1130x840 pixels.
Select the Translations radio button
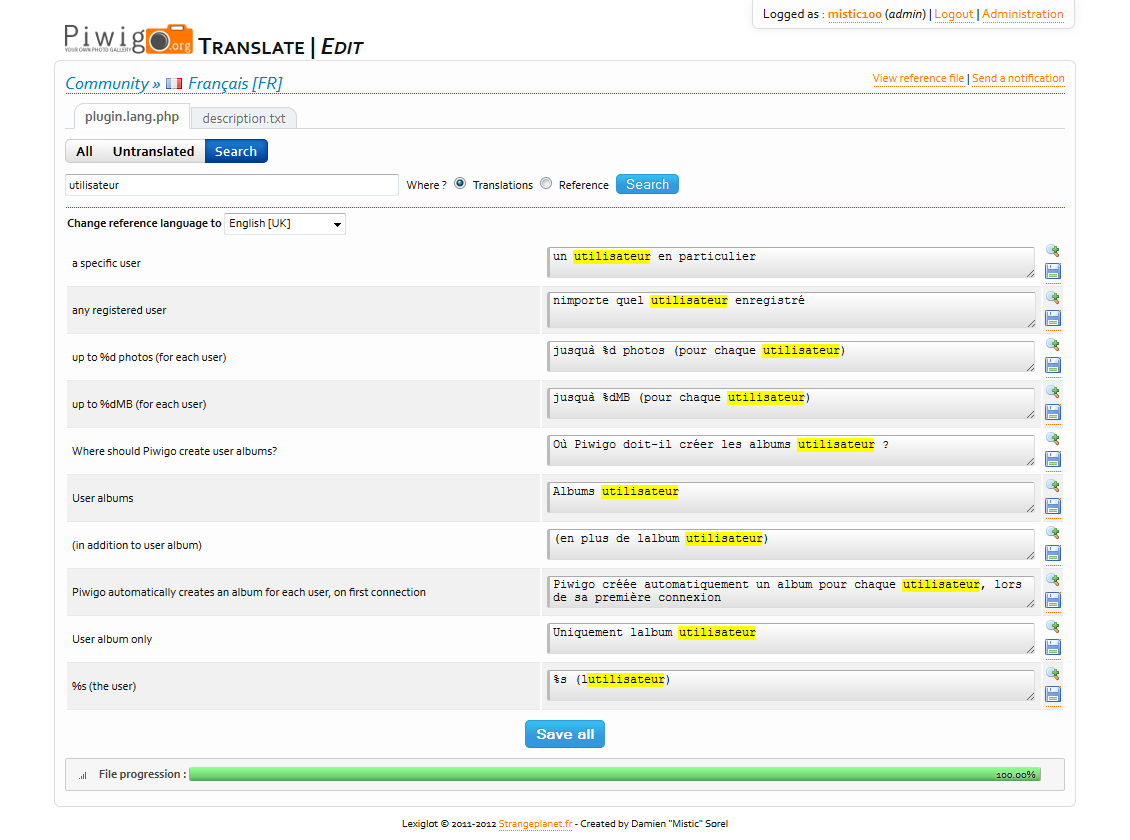click(460, 184)
